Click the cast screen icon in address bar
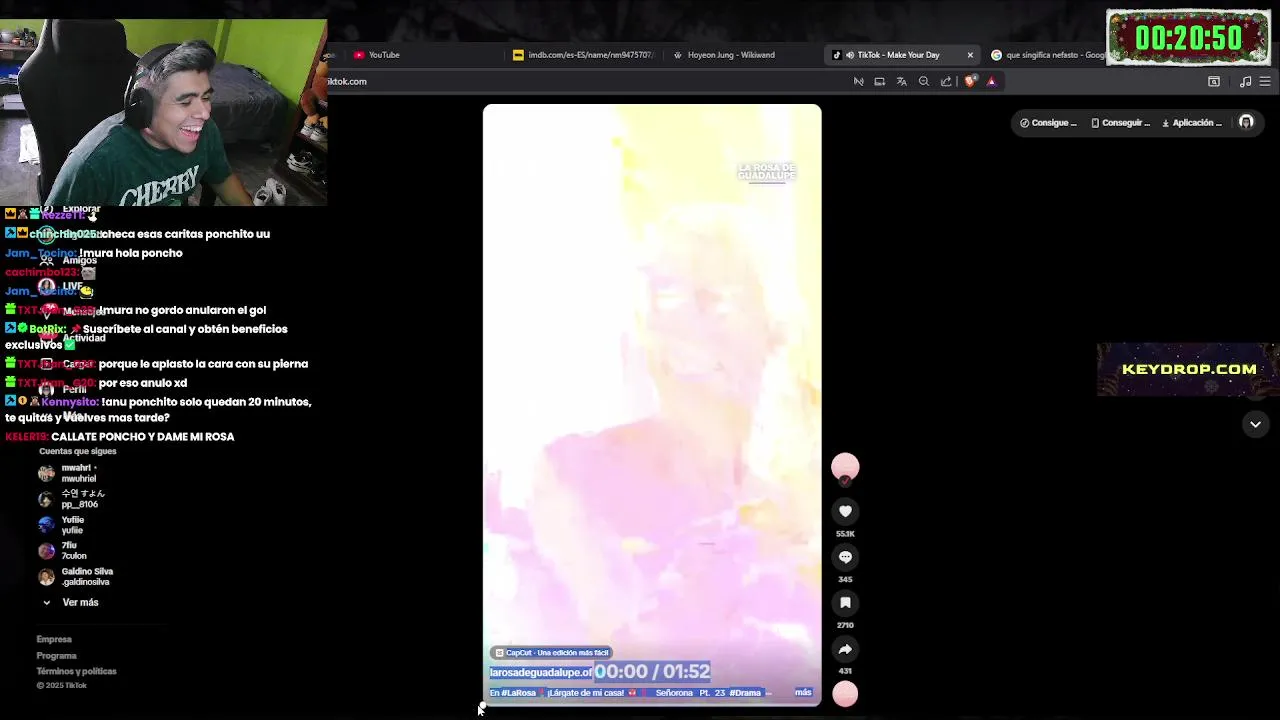This screenshot has height=720, width=1280. [879, 82]
